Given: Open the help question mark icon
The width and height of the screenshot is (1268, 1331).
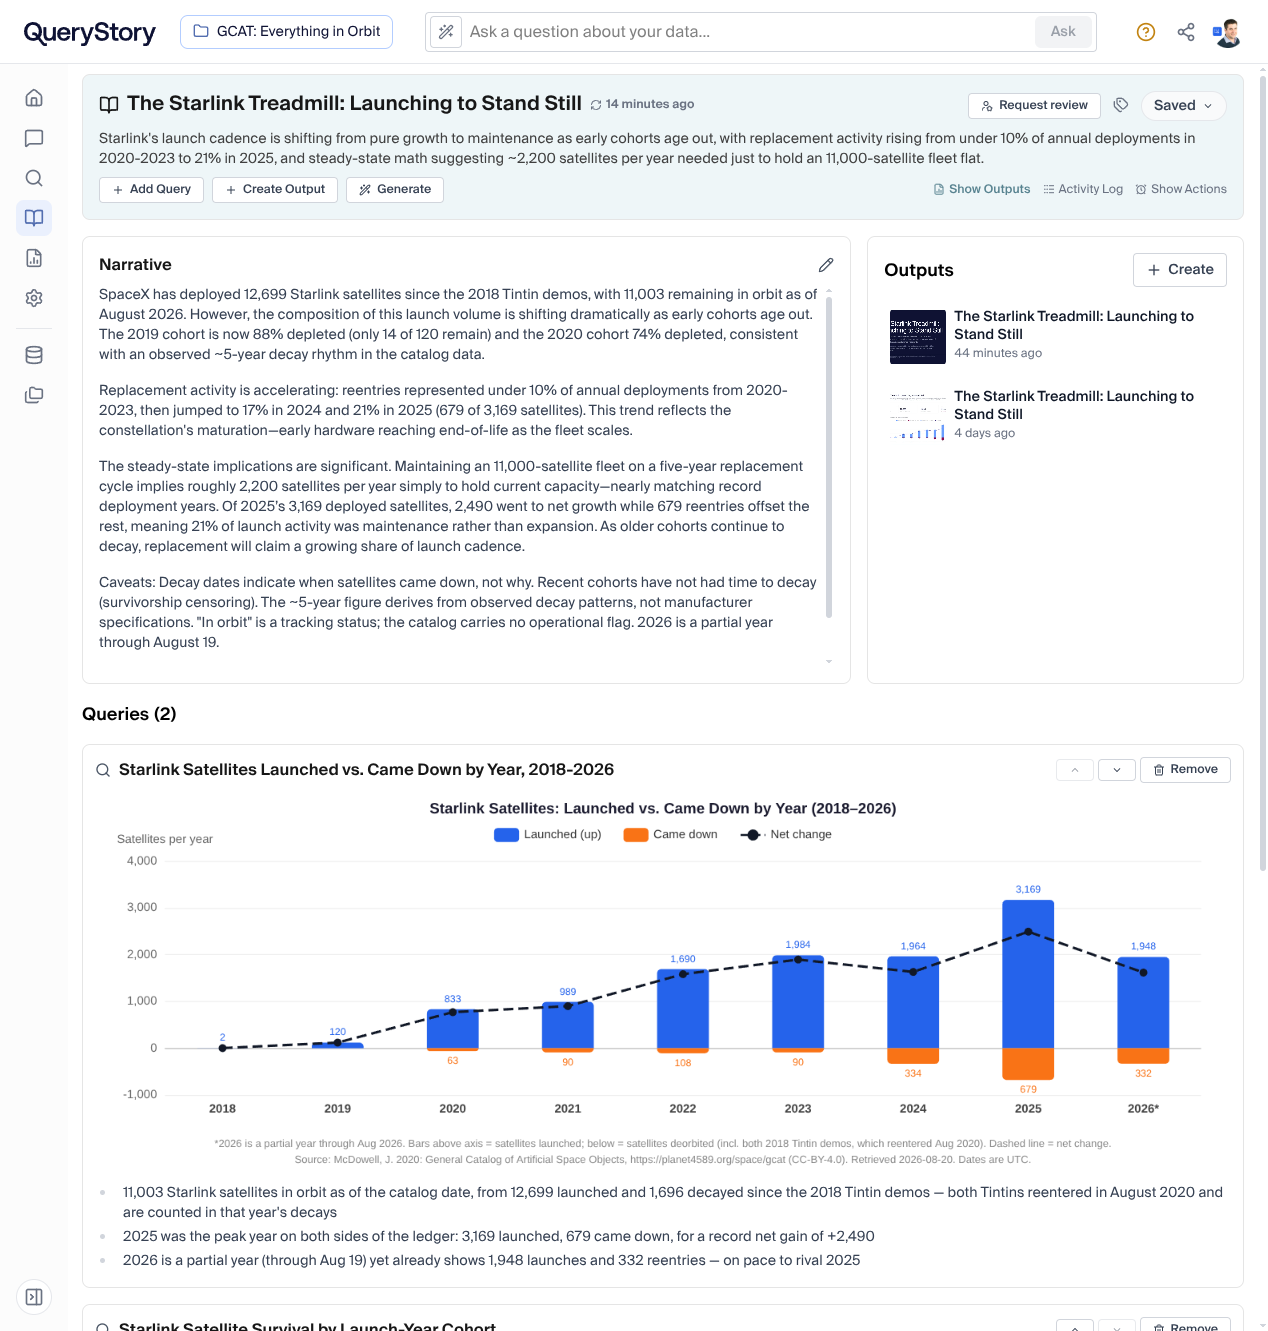Looking at the screenshot, I should [x=1146, y=32].
